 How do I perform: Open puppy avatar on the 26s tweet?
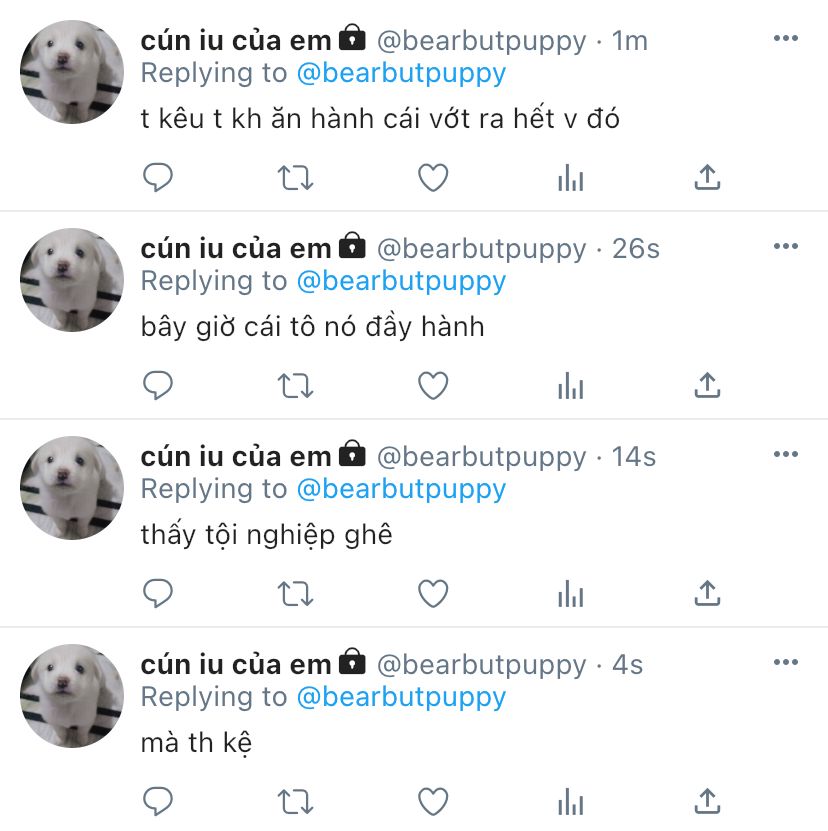tap(72, 280)
